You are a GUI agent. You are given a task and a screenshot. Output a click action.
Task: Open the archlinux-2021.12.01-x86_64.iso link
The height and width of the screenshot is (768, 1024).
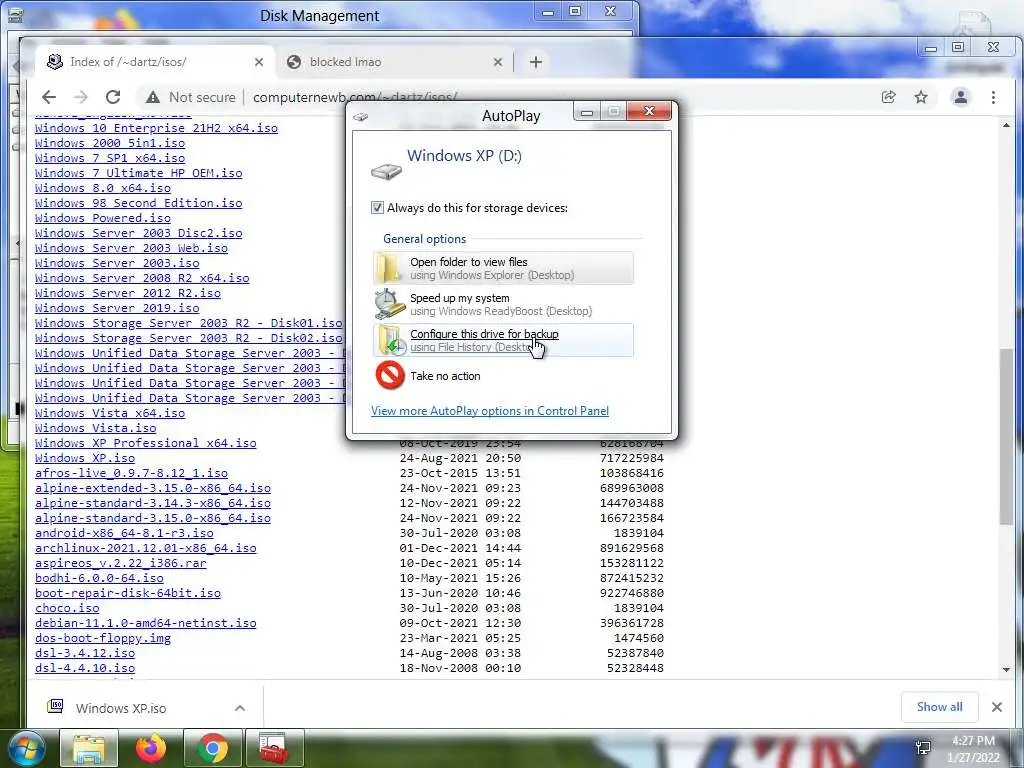(x=146, y=548)
